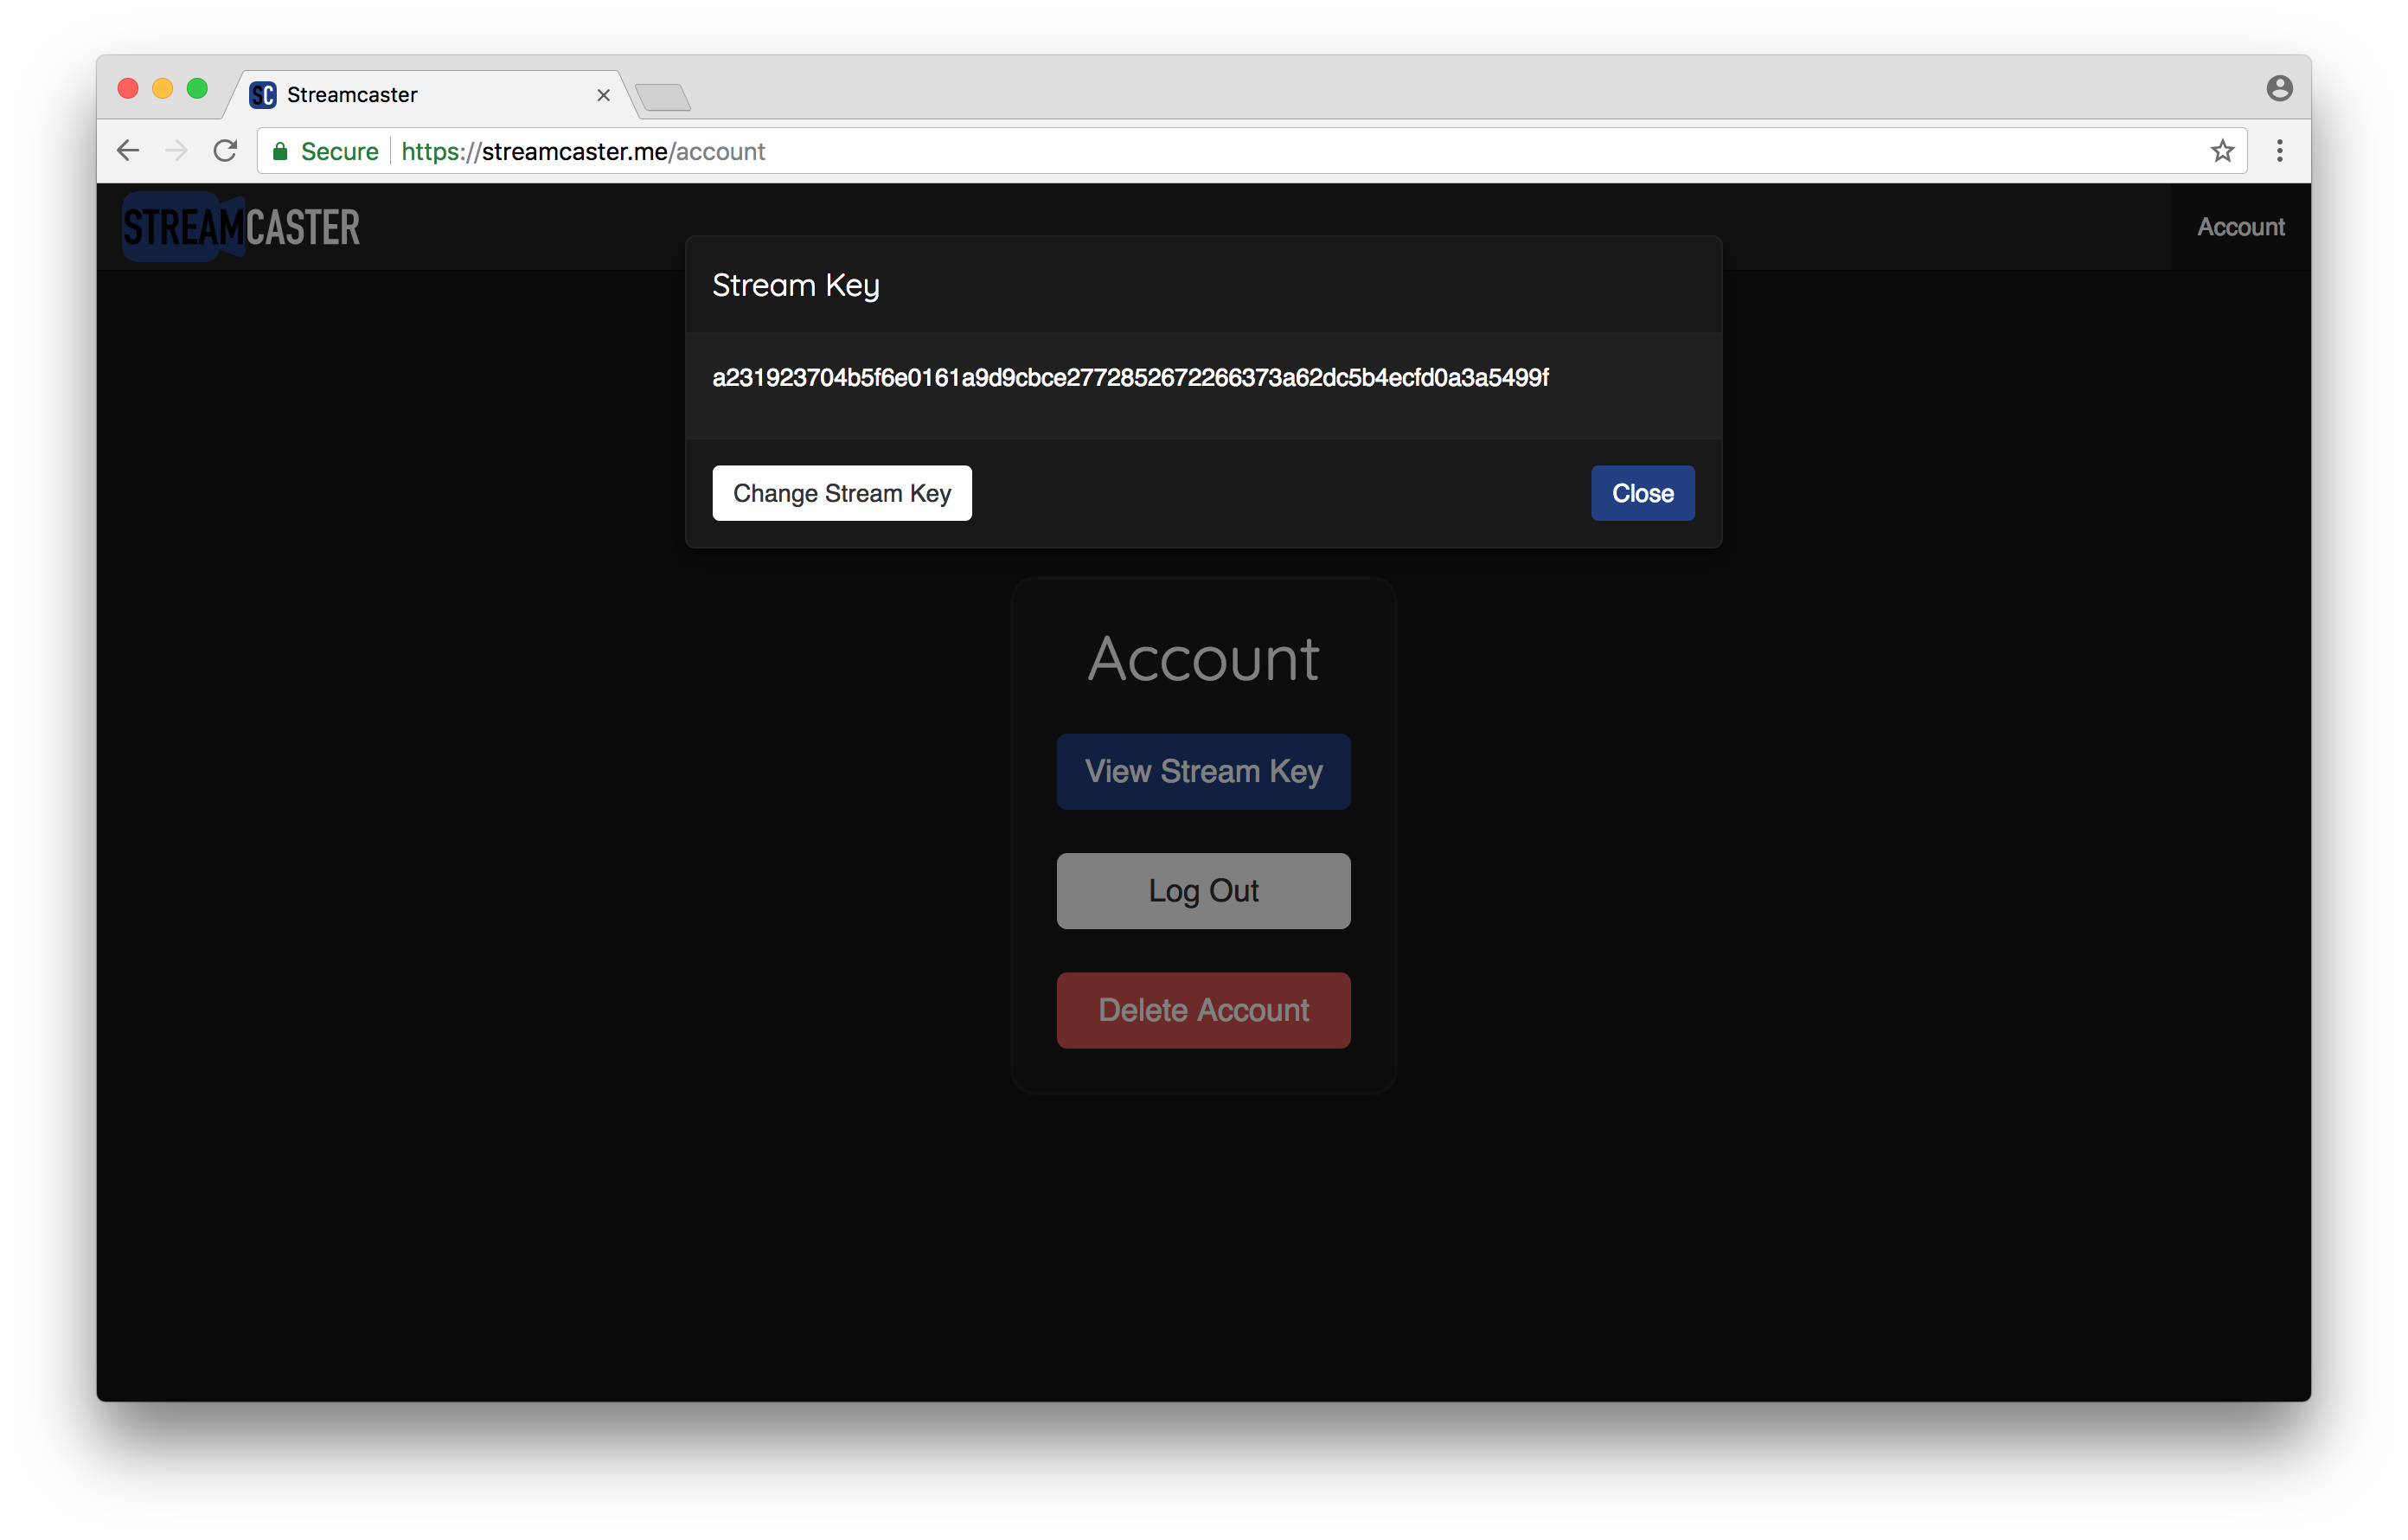Click View Stream Key button

[x=1203, y=772]
